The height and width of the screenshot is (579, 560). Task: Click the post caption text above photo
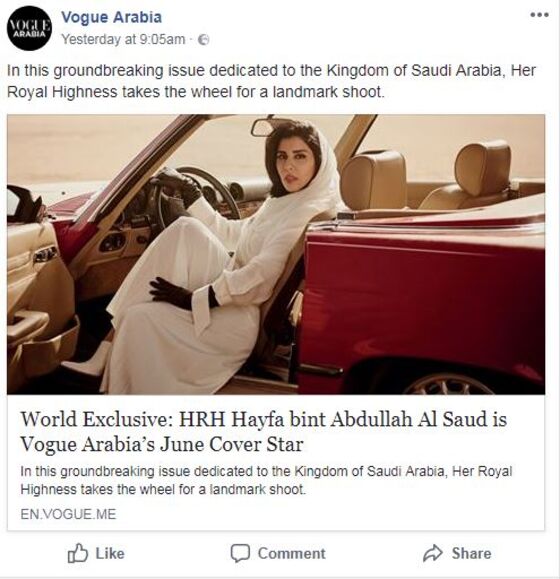[271, 81]
